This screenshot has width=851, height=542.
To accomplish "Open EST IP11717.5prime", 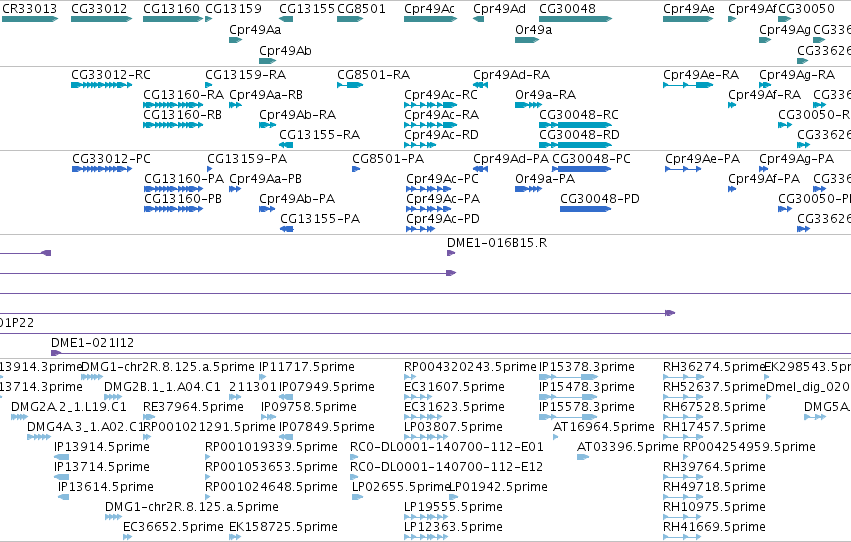I will (x=307, y=367).
